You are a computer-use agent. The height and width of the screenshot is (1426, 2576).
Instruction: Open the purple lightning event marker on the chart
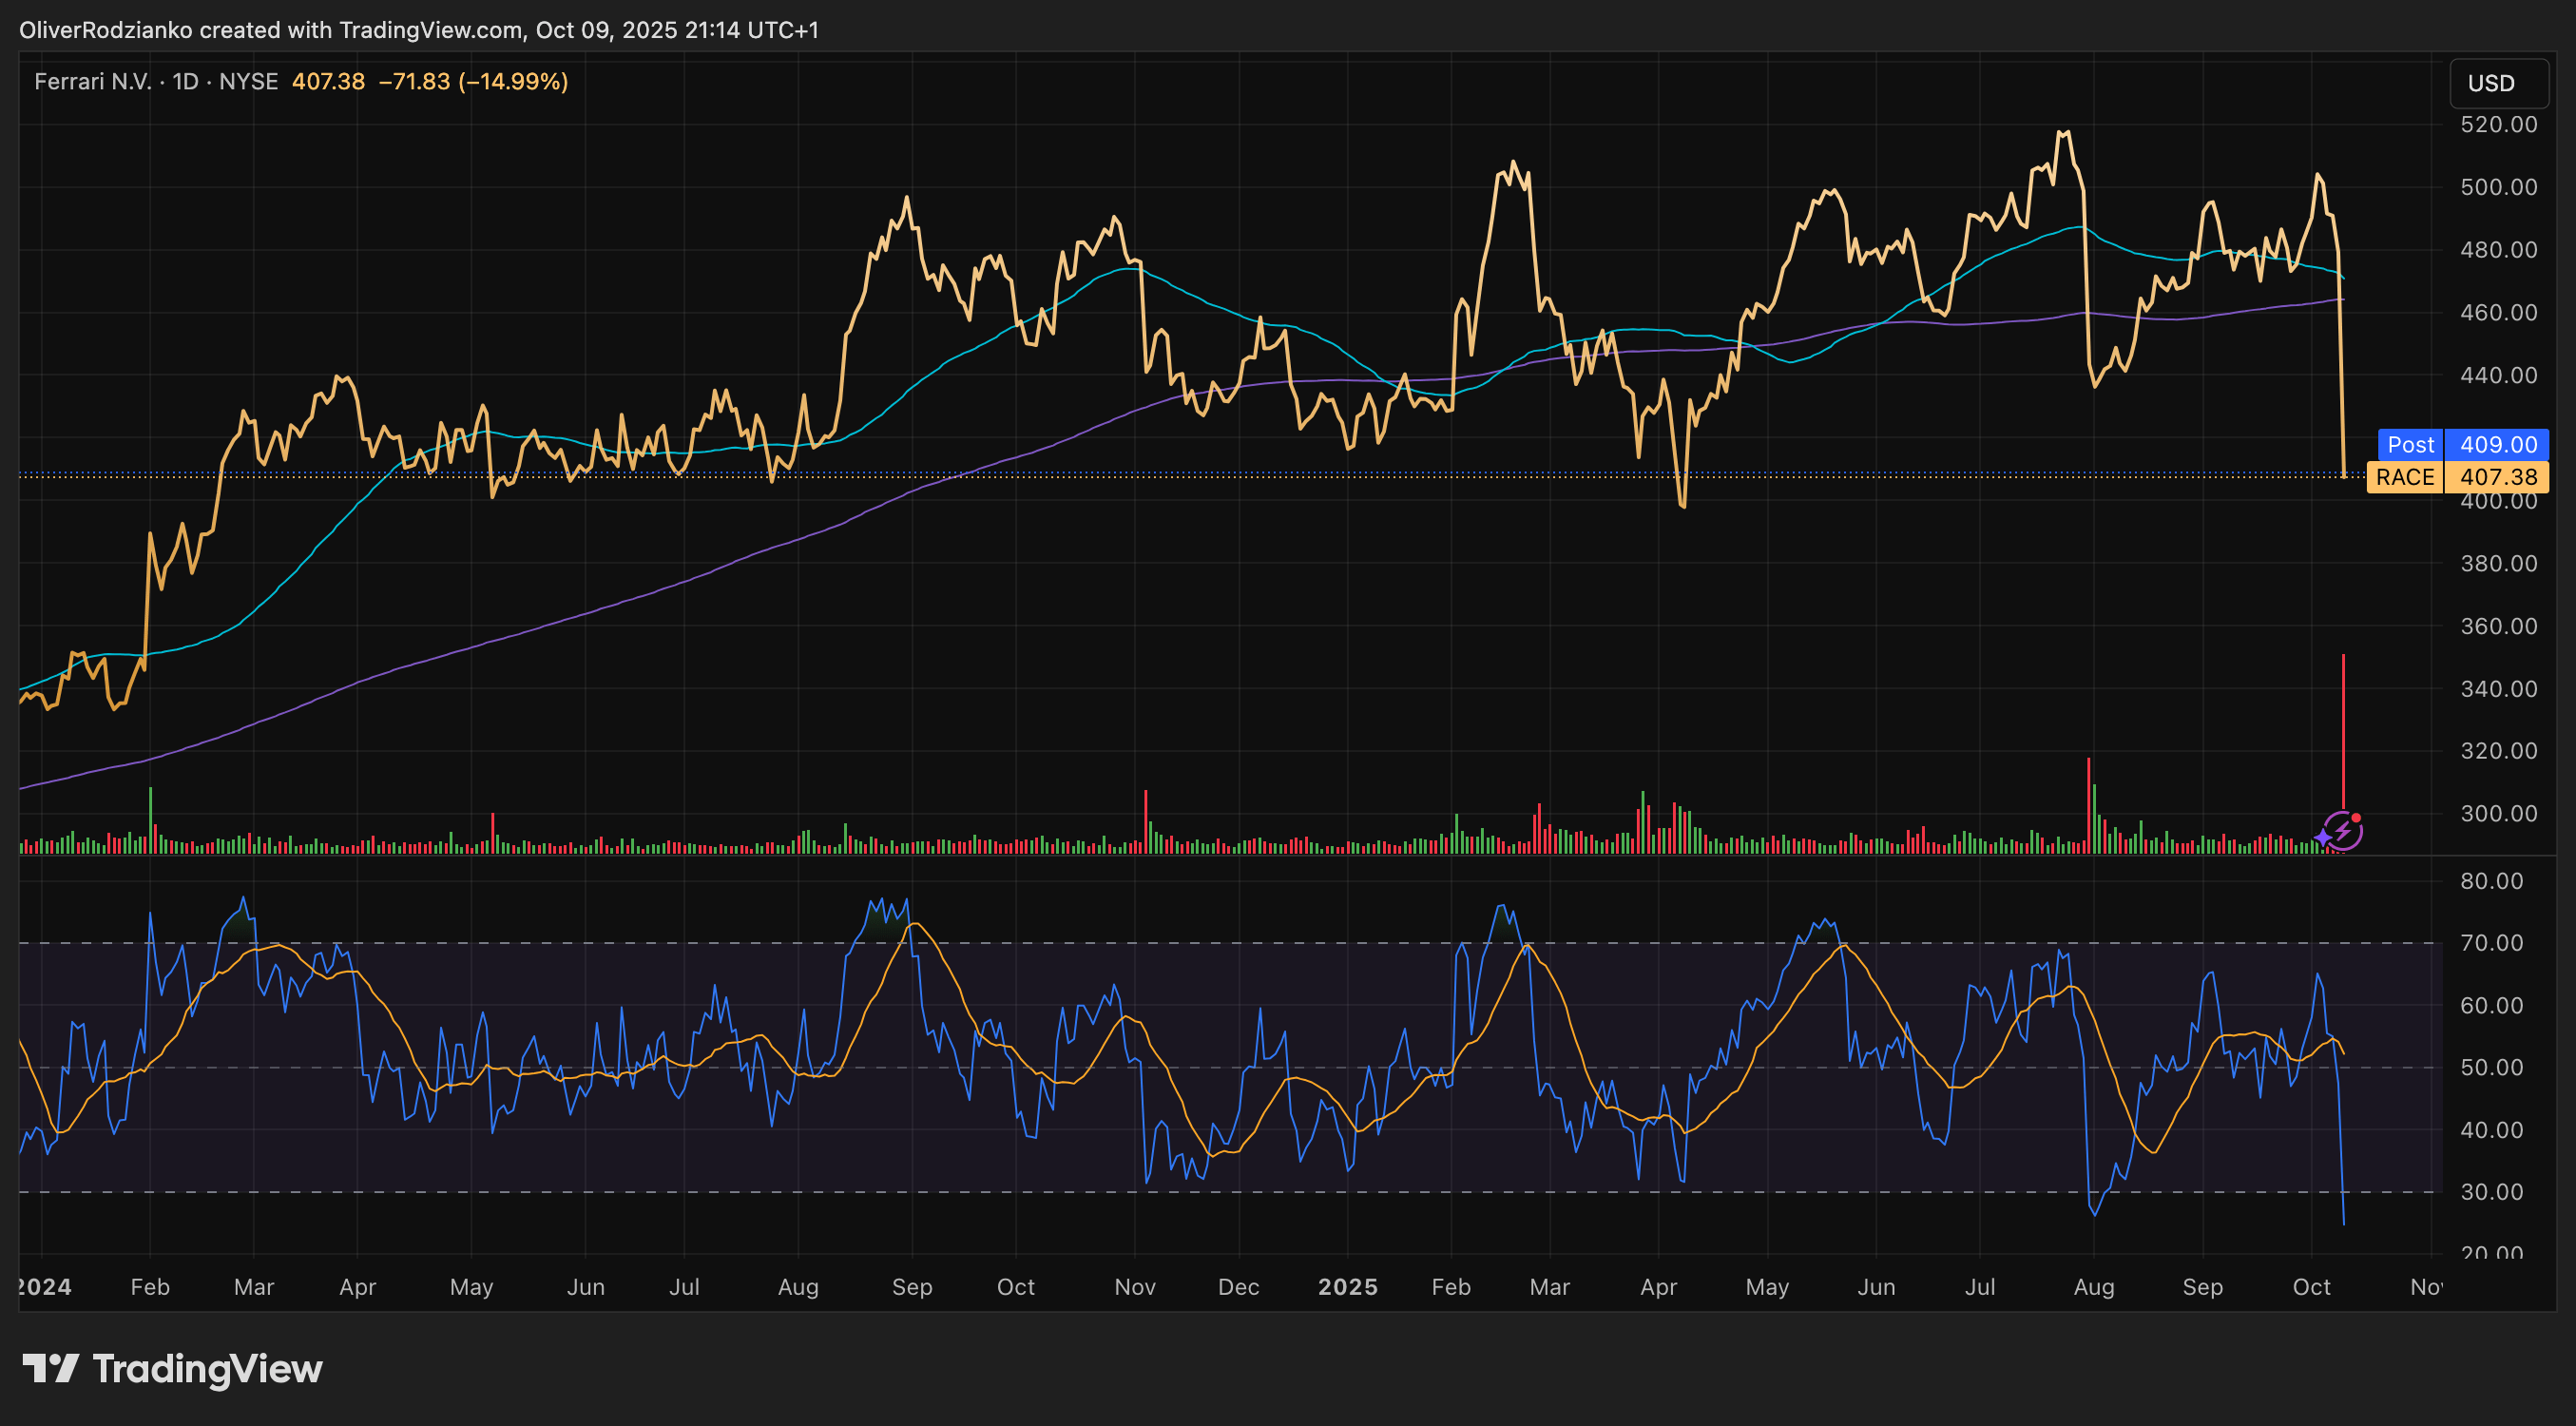[2343, 831]
